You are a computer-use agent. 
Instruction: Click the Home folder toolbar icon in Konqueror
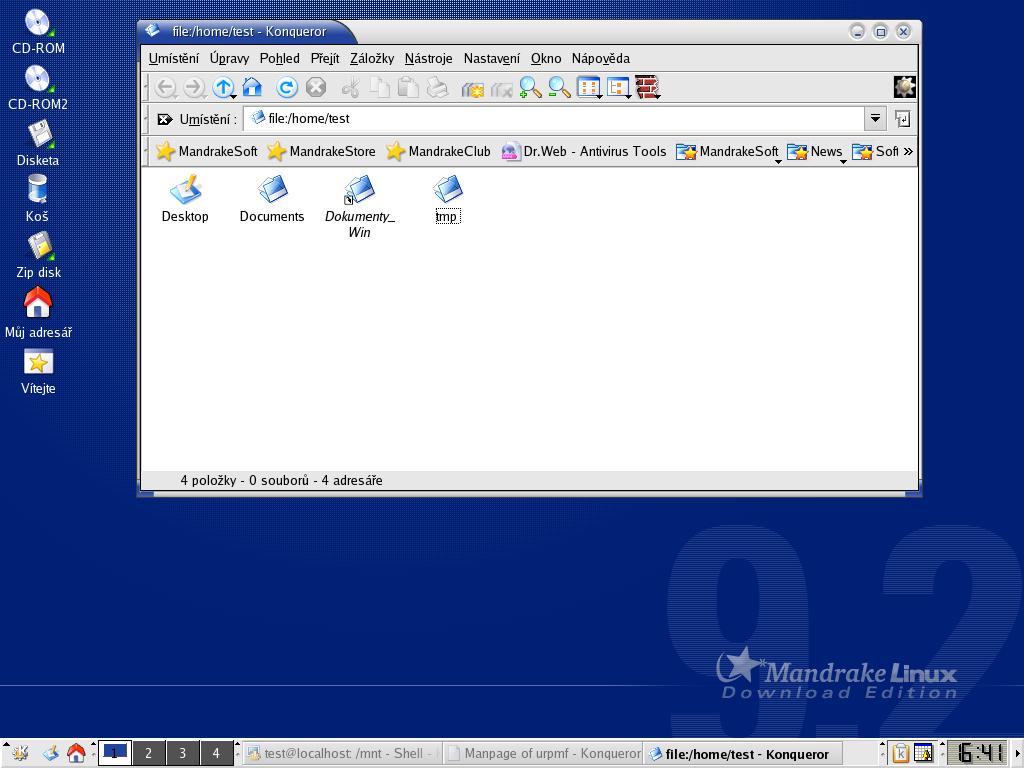252,87
